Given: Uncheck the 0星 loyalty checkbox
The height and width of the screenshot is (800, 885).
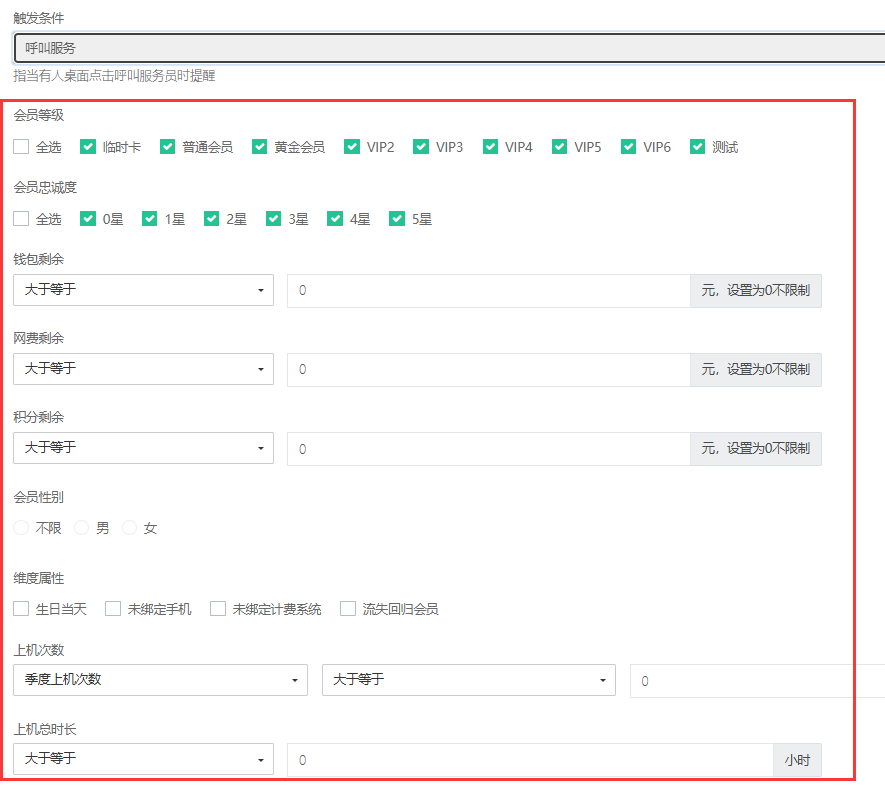Looking at the screenshot, I should pyautogui.click(x=88, y=218).
